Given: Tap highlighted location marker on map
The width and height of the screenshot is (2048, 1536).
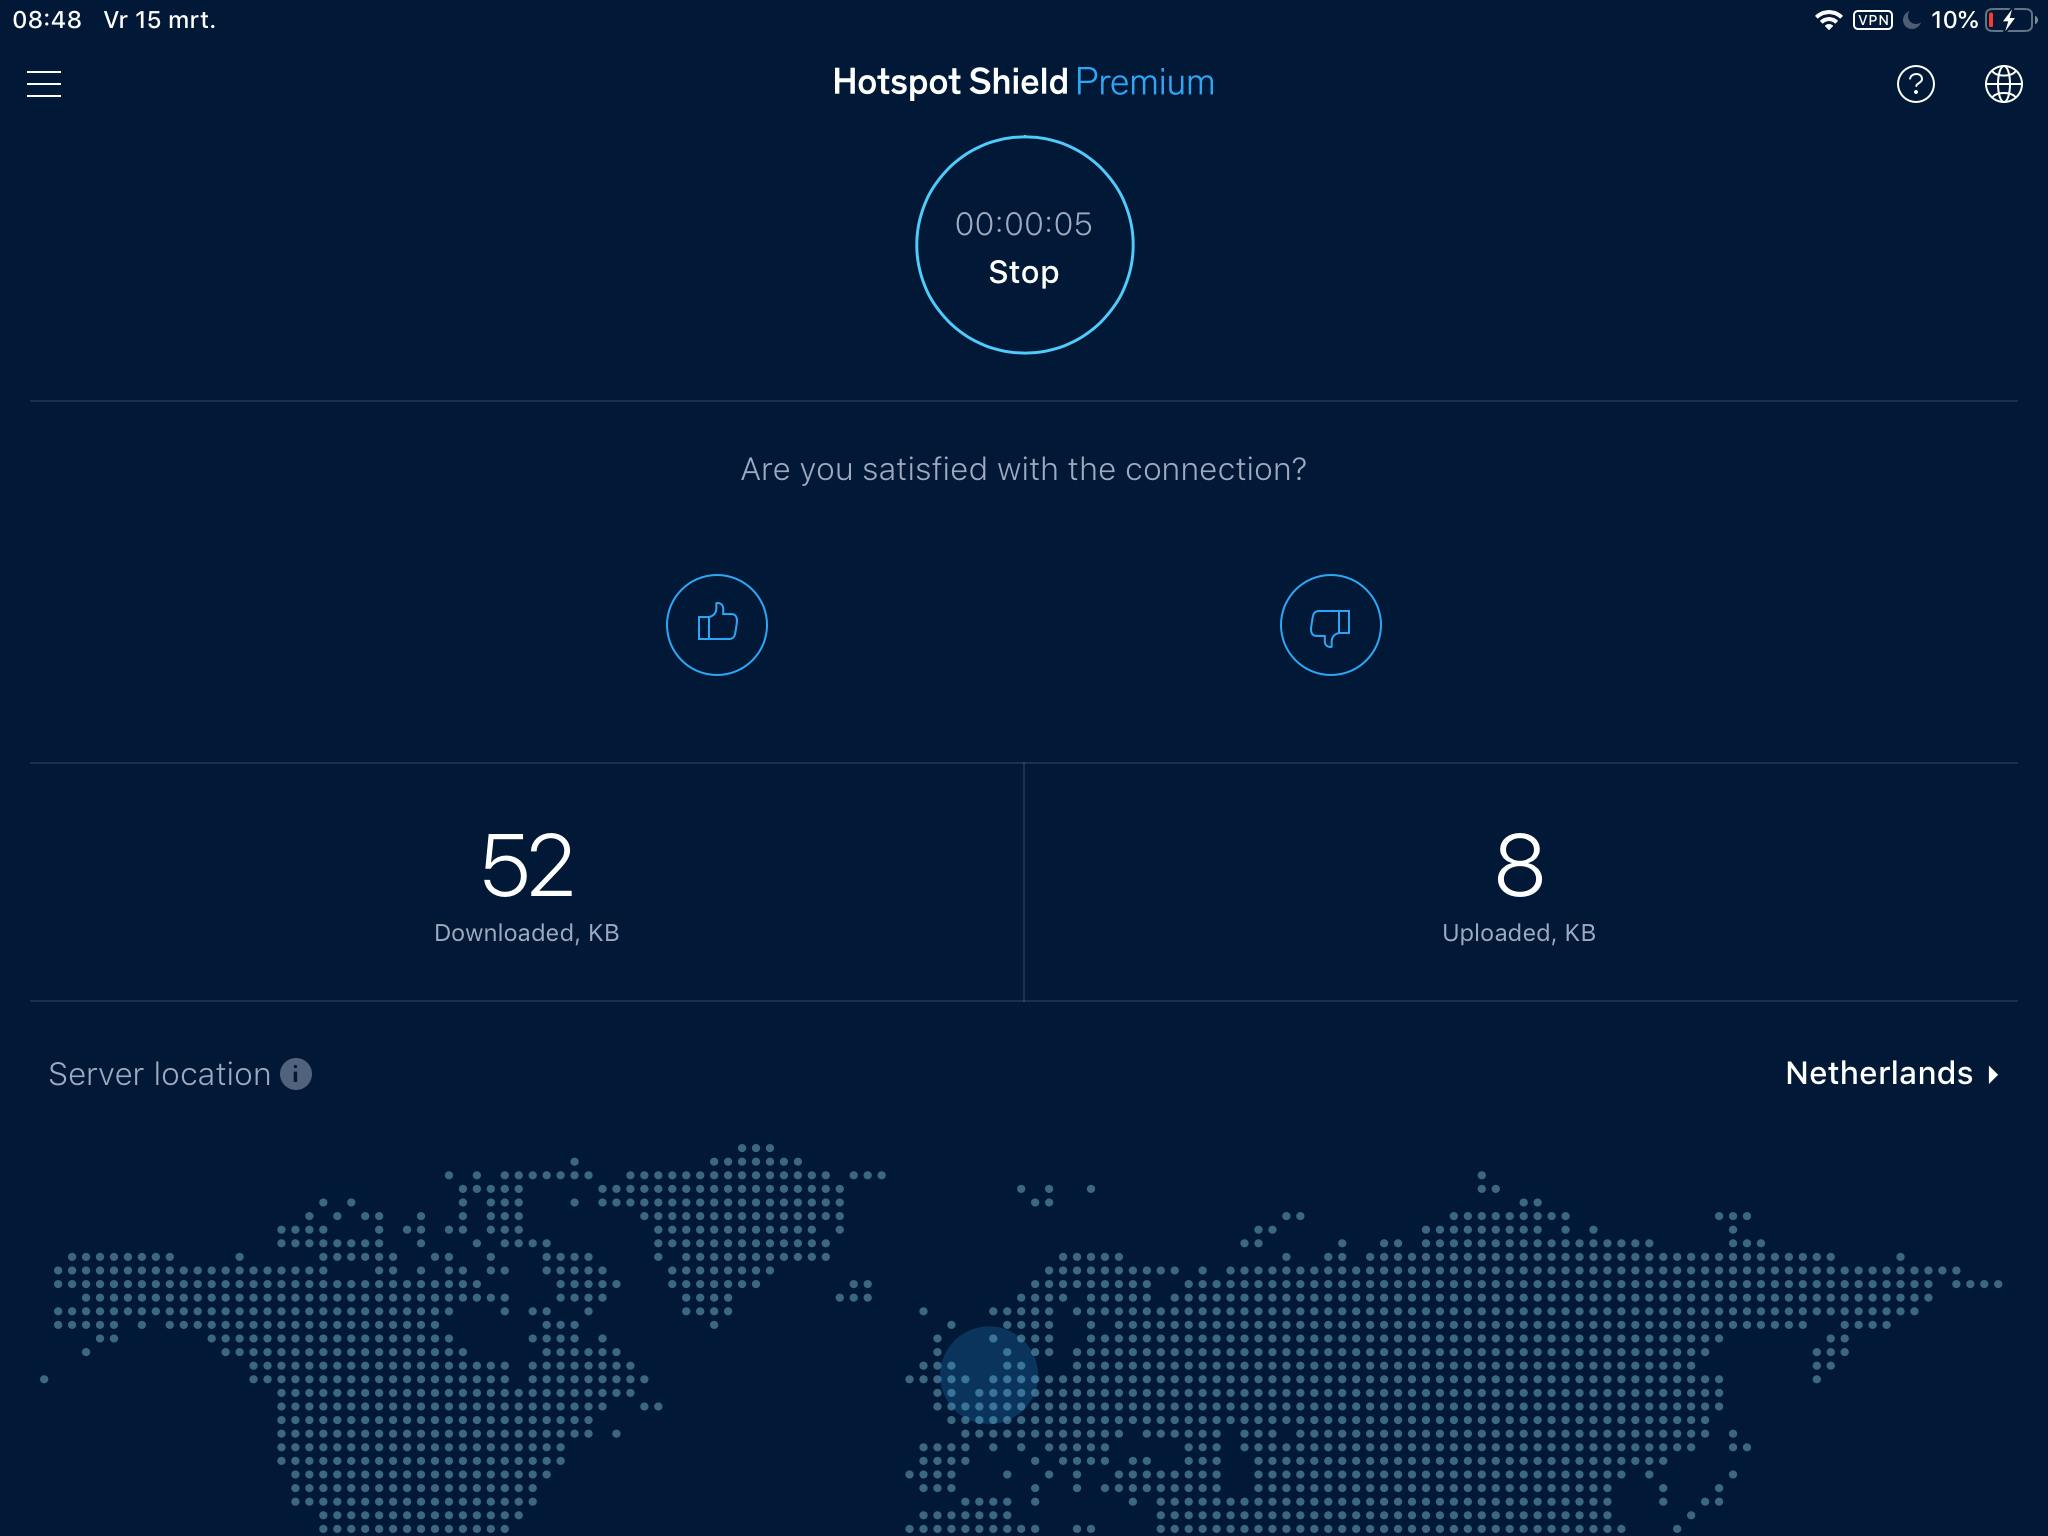Looking at the screenshot, I should click(x=988, y=1375).
